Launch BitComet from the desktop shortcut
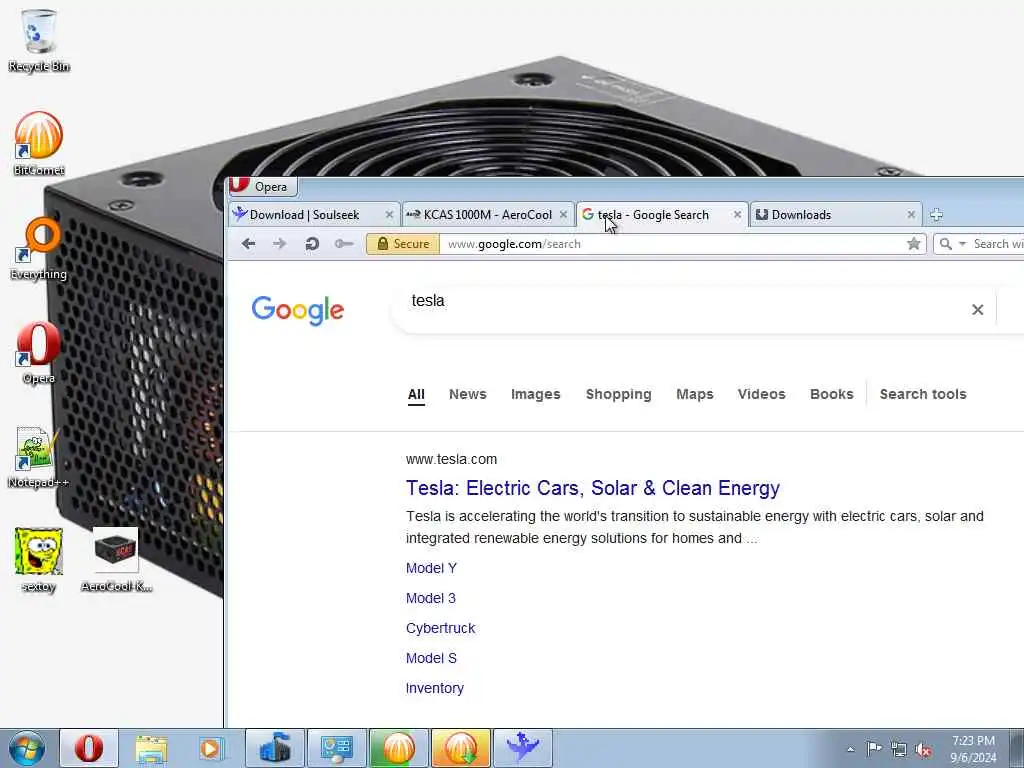Screen dimensions: 1024x768 pos(39,144)
